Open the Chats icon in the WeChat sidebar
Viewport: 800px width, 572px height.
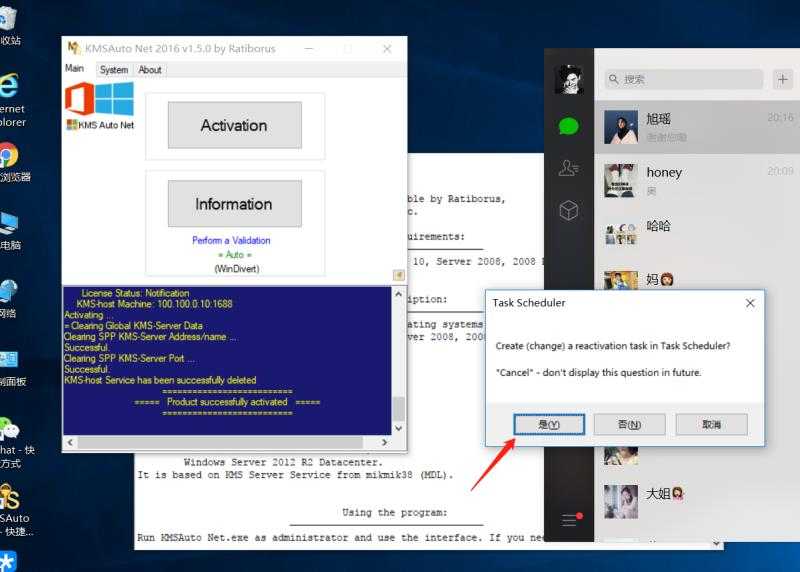click(569, 126)
